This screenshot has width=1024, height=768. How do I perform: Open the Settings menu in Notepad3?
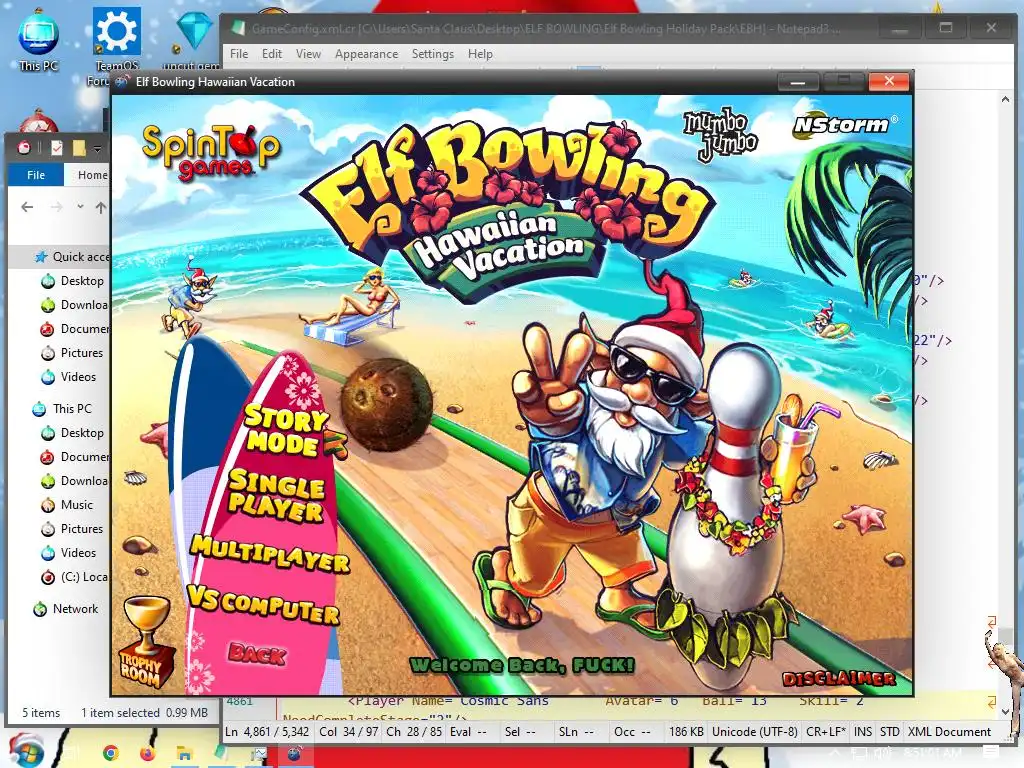[x=432, y=54]
